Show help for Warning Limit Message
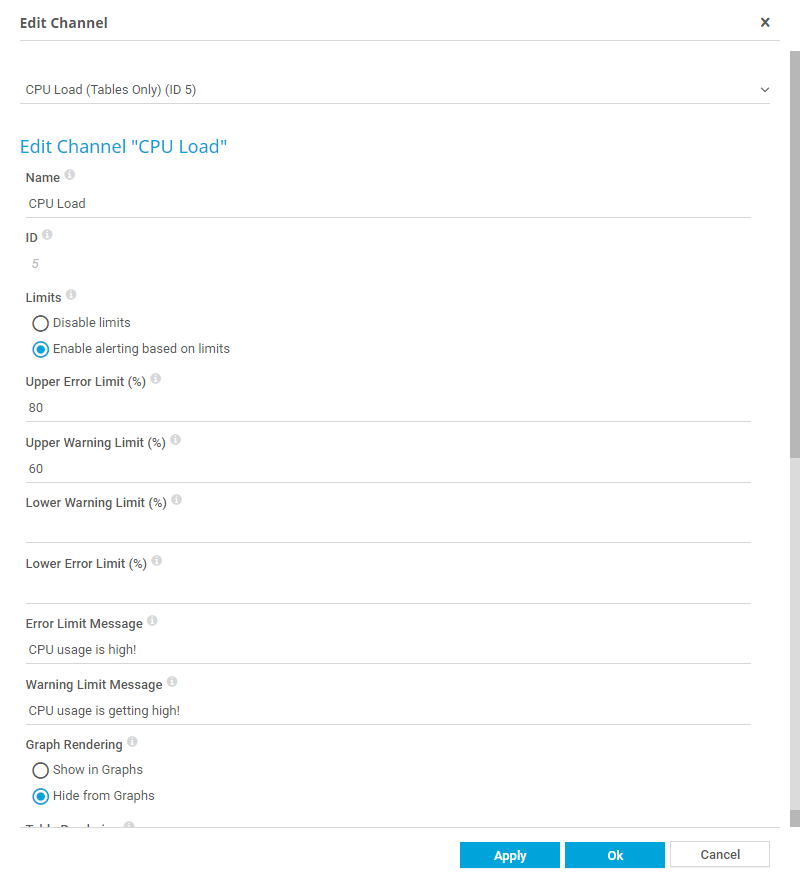 [x=172, y=682]
